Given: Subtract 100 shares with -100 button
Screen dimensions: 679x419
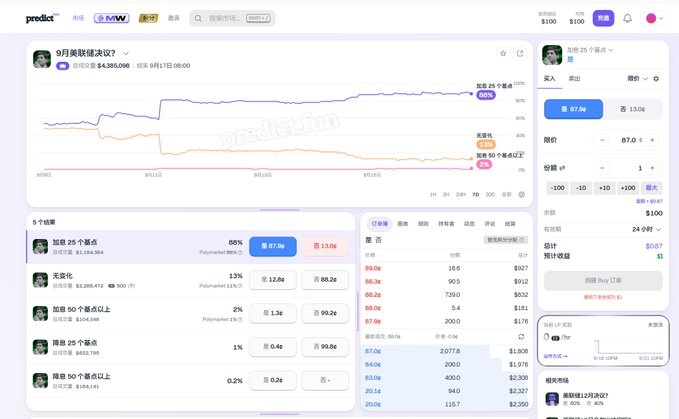Looking at the screenshot, I should click(x=557, y=188).
